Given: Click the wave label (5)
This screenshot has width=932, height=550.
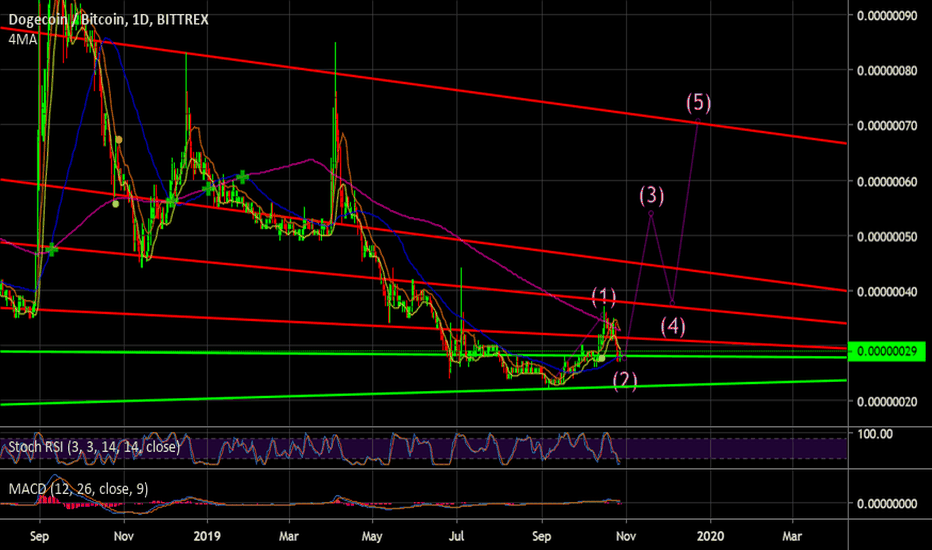Looking at the screenshot, I should [698, 103].
